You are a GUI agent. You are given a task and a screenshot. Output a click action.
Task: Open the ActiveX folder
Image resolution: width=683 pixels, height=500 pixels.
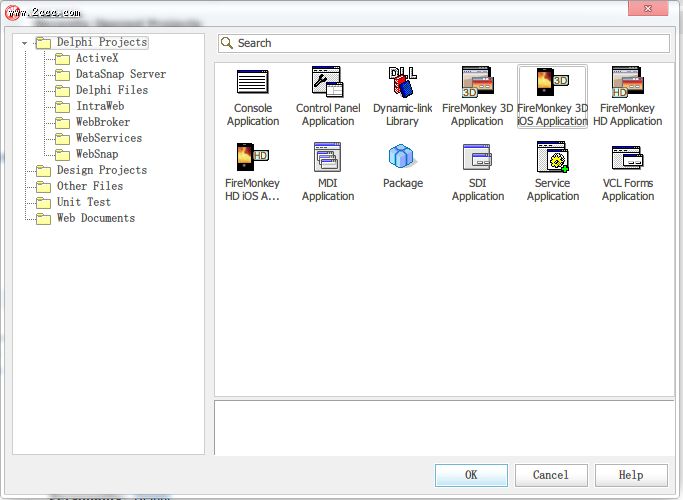coord(87,58)
